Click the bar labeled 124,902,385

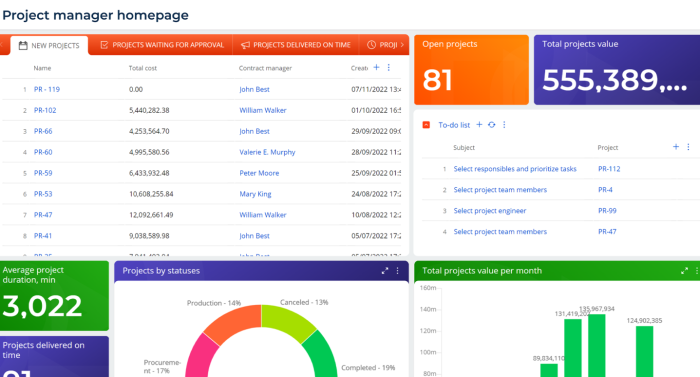click(645, 351)
